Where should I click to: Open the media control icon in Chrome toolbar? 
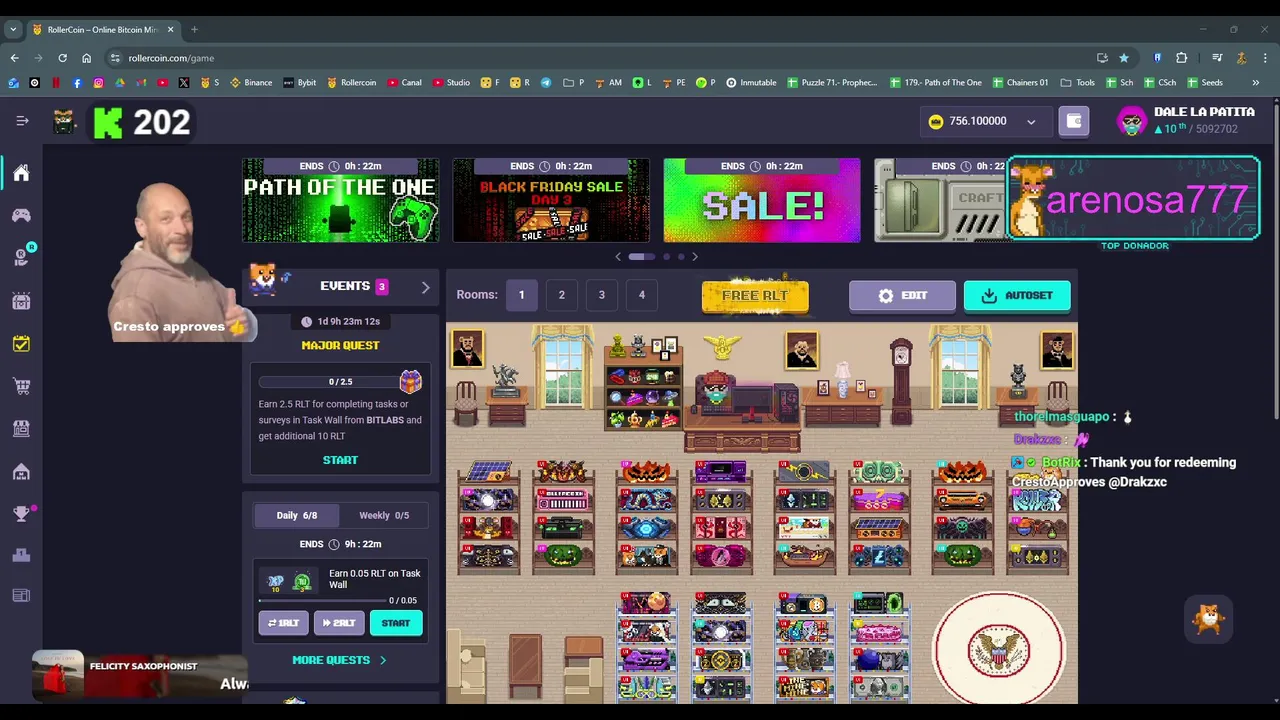point(1217,58)
